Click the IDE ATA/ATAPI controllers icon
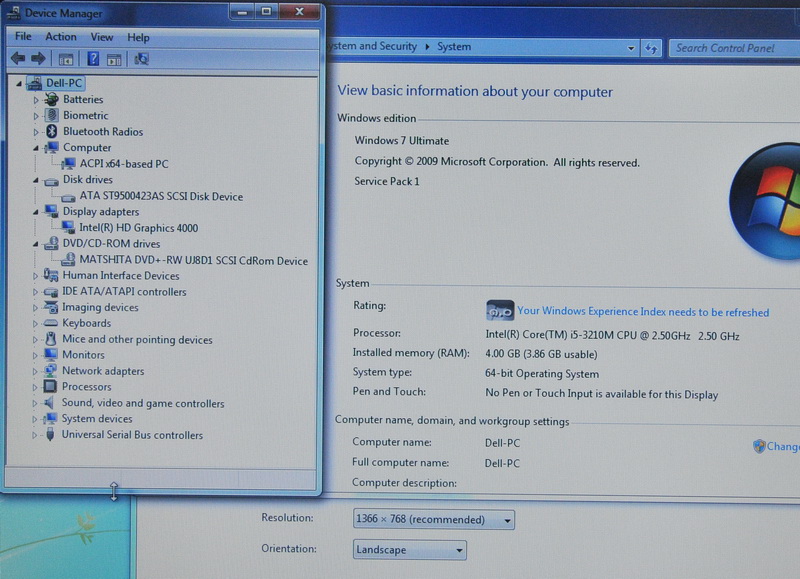This screenshot has width=800, height=579. [x=51, y=292]
